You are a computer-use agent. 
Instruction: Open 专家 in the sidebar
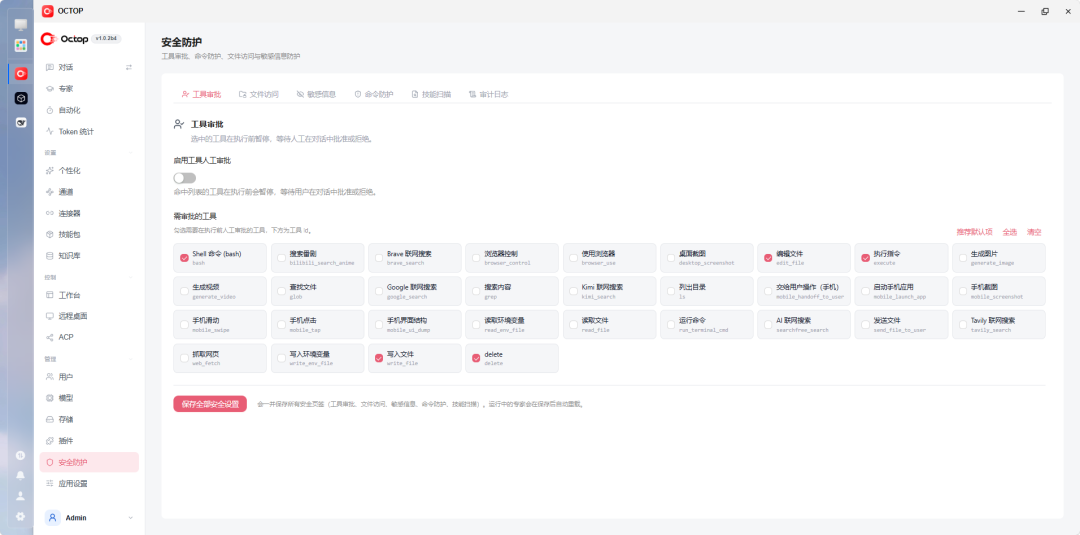(x=89, y=89)
